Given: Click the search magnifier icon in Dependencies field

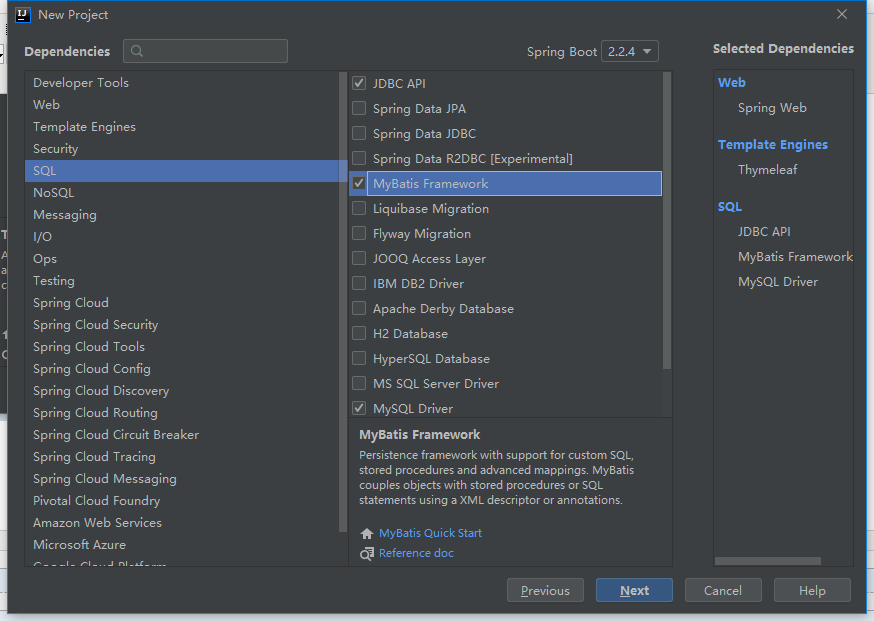Looking at the screenshot, I should [137, 51].
